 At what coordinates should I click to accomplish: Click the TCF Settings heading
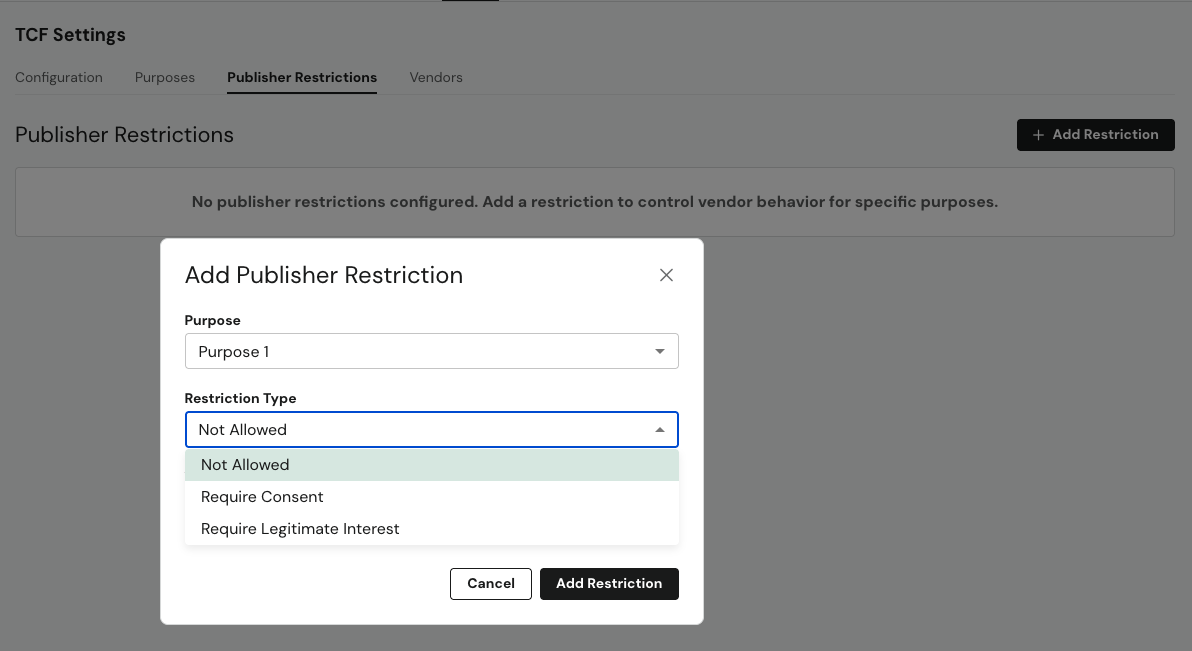(70, 35)
